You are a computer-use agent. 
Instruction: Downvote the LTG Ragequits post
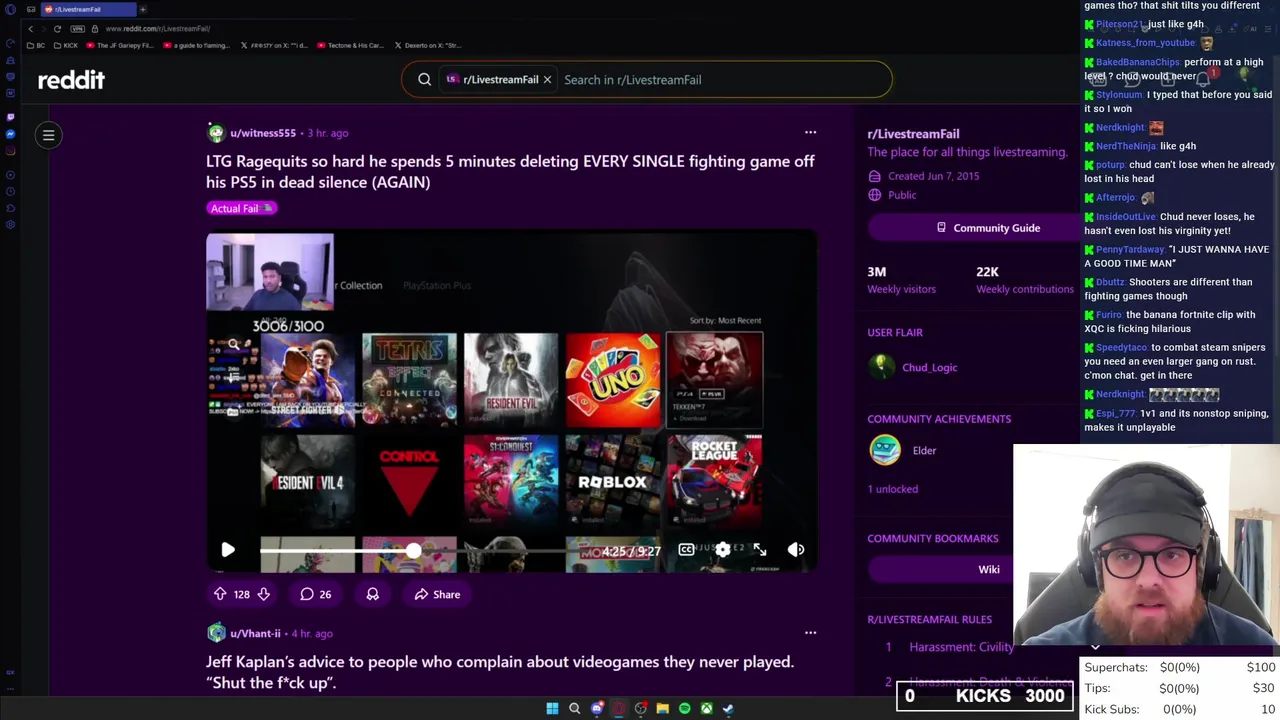[263, 594]
